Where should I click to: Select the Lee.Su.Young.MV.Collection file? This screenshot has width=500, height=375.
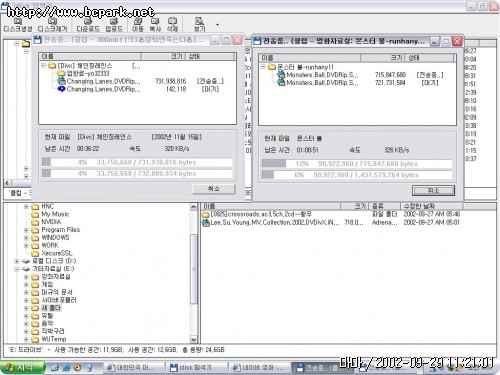(x=270, y=222)
